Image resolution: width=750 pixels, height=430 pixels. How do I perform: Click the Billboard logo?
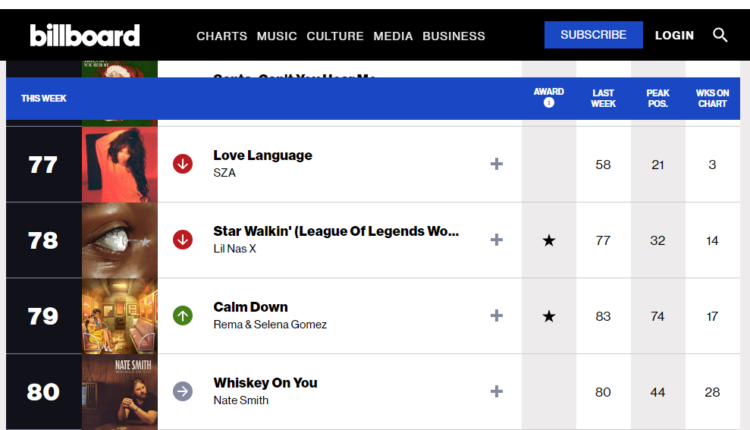[x=85, y=35]
